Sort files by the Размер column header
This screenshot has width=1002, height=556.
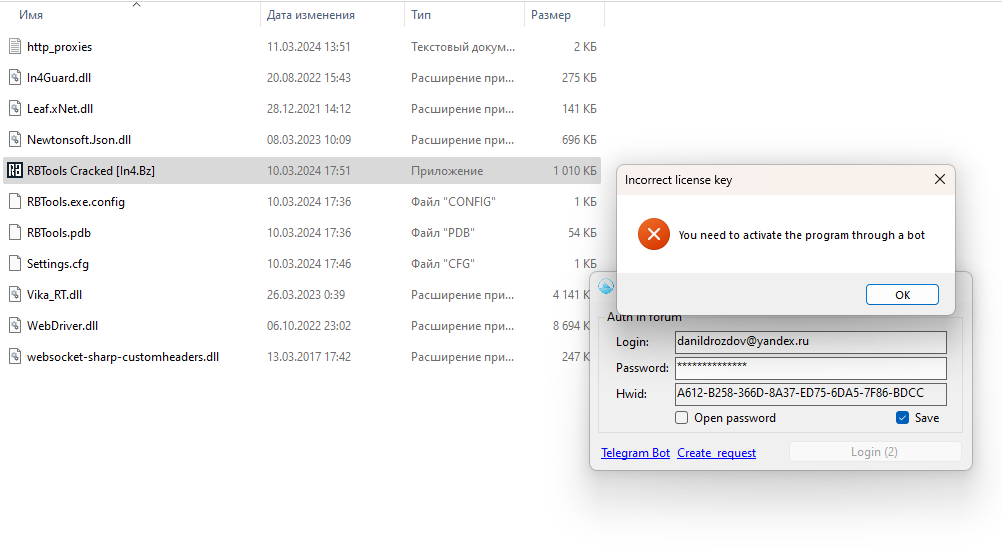pos(551,15)
